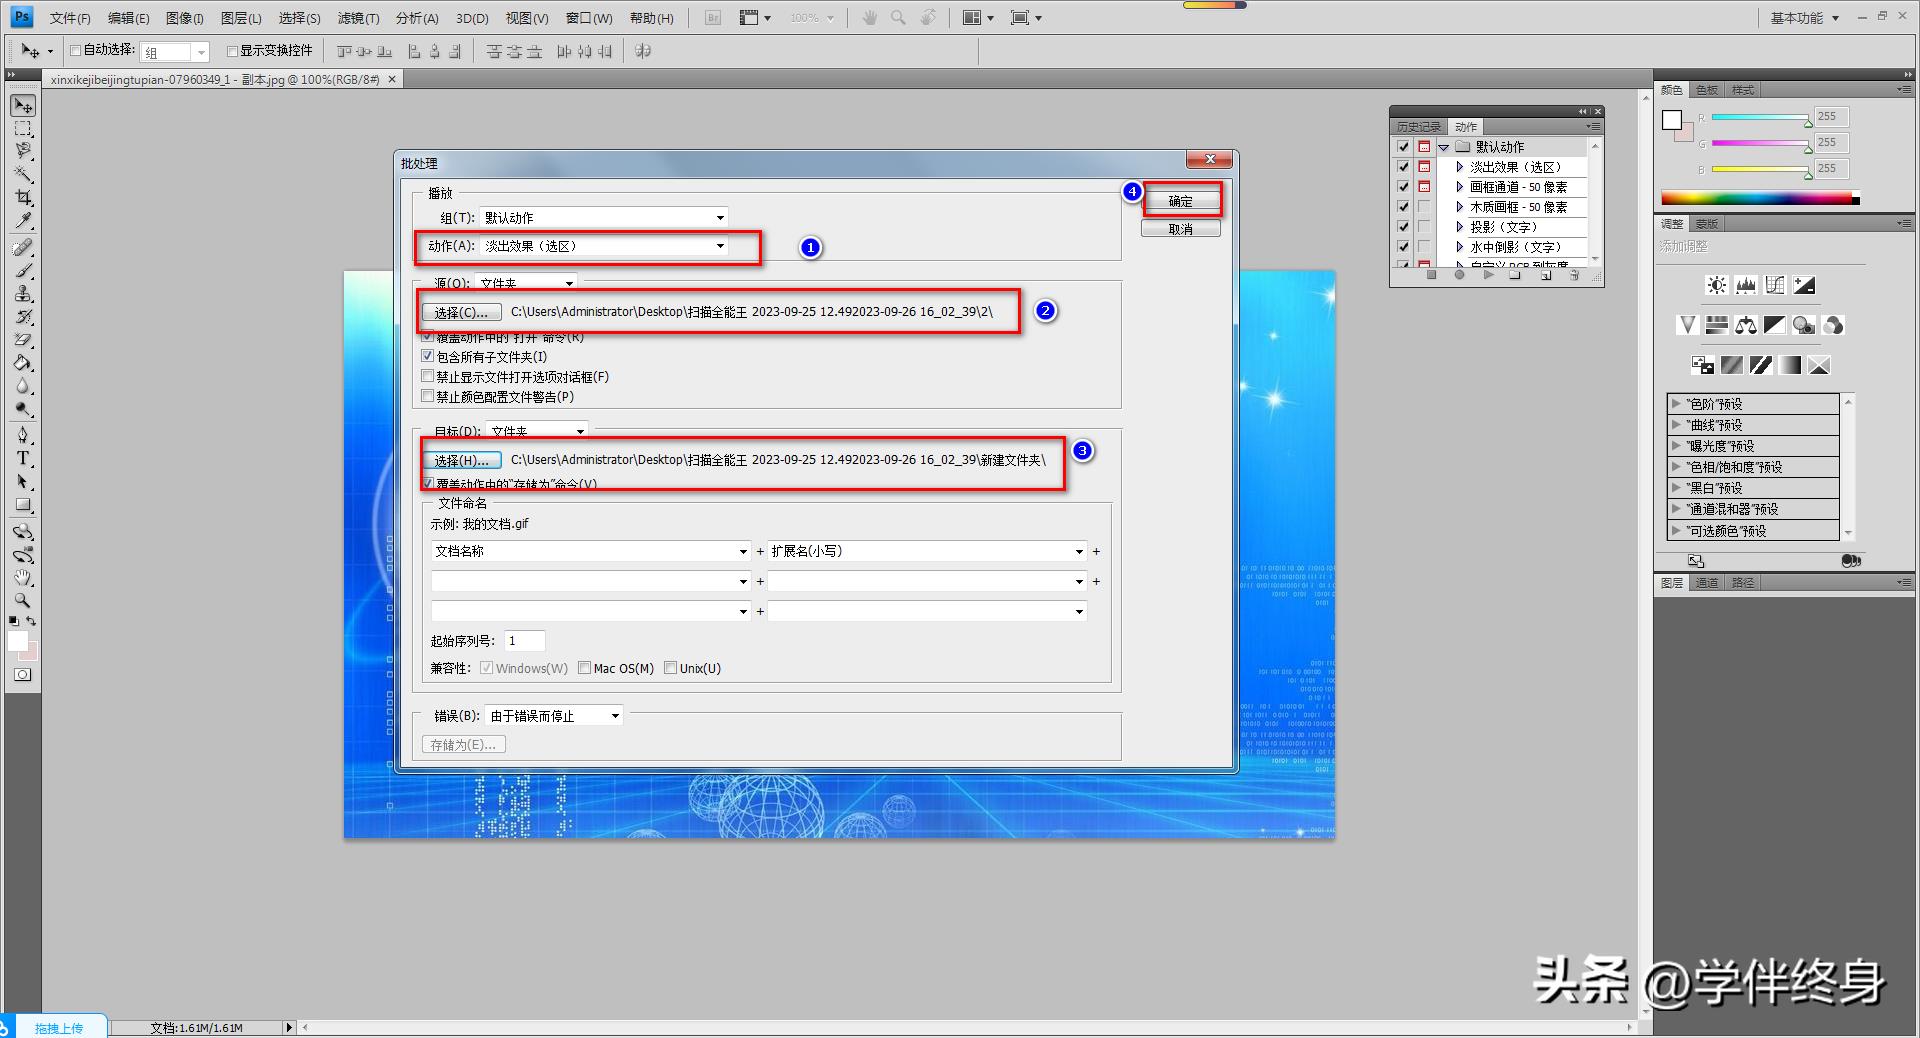
Task: Select the Clone Stamp tool
Action: (23, 293)
